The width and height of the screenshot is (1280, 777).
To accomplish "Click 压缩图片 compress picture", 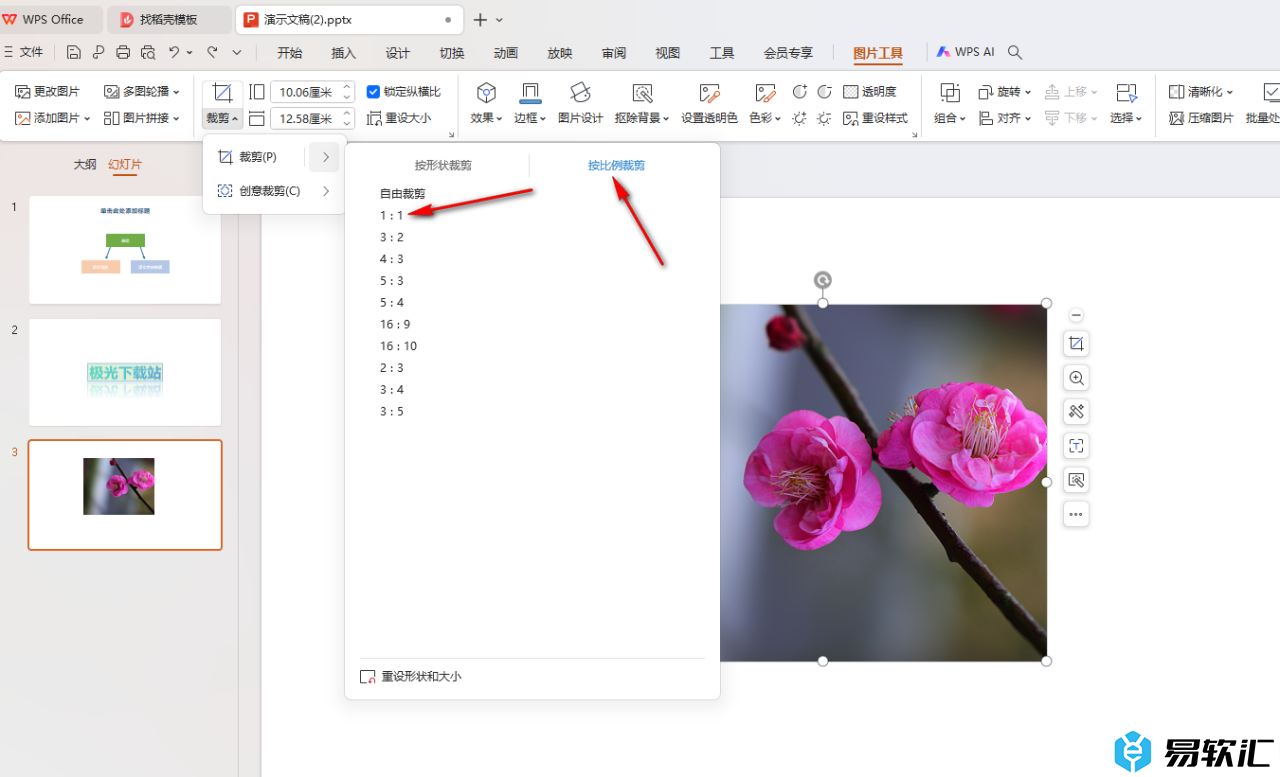I will 1201,118.
